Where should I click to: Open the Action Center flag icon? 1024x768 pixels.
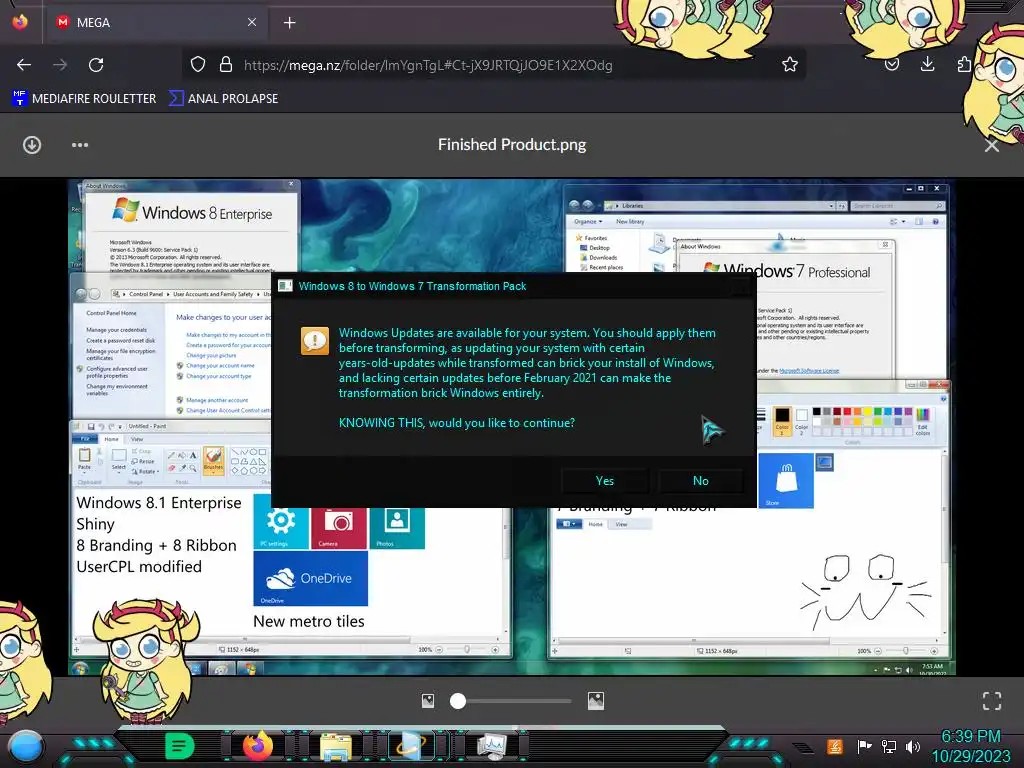click(864, 746)
